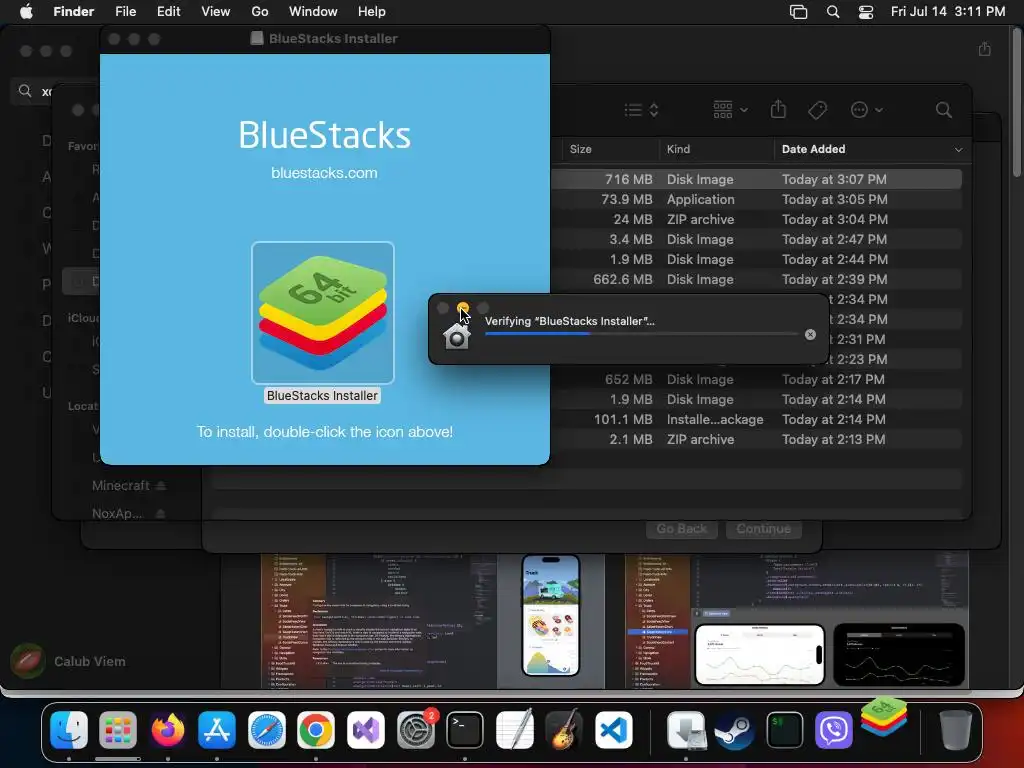1024x768 pixels.
Task: Select the 24 MB ZIP archive row
Action: pyautogui.click(x=756, y=219)
